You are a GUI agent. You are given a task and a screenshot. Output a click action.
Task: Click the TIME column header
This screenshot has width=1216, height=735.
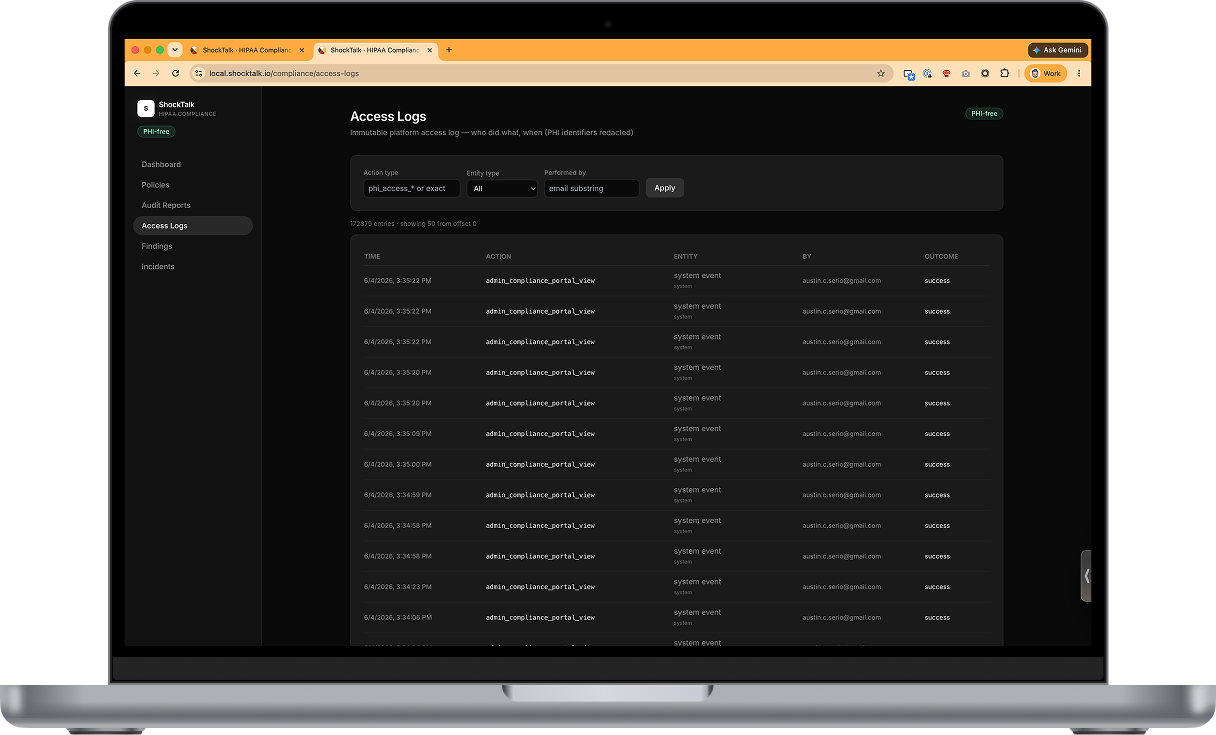coord(372,257)
